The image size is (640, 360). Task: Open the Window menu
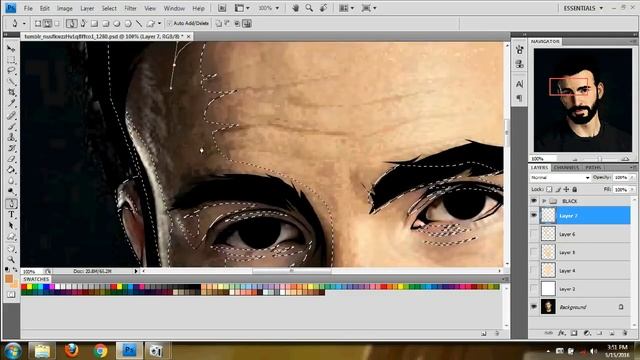pos(174,8)
